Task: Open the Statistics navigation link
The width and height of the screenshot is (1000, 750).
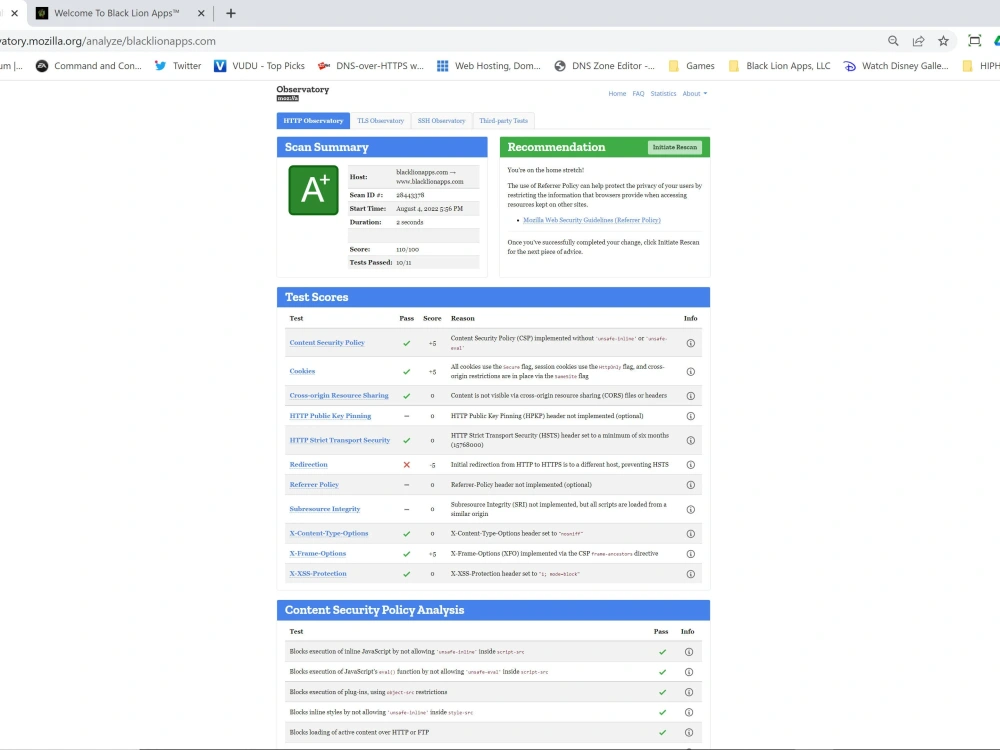Action: 663,94
